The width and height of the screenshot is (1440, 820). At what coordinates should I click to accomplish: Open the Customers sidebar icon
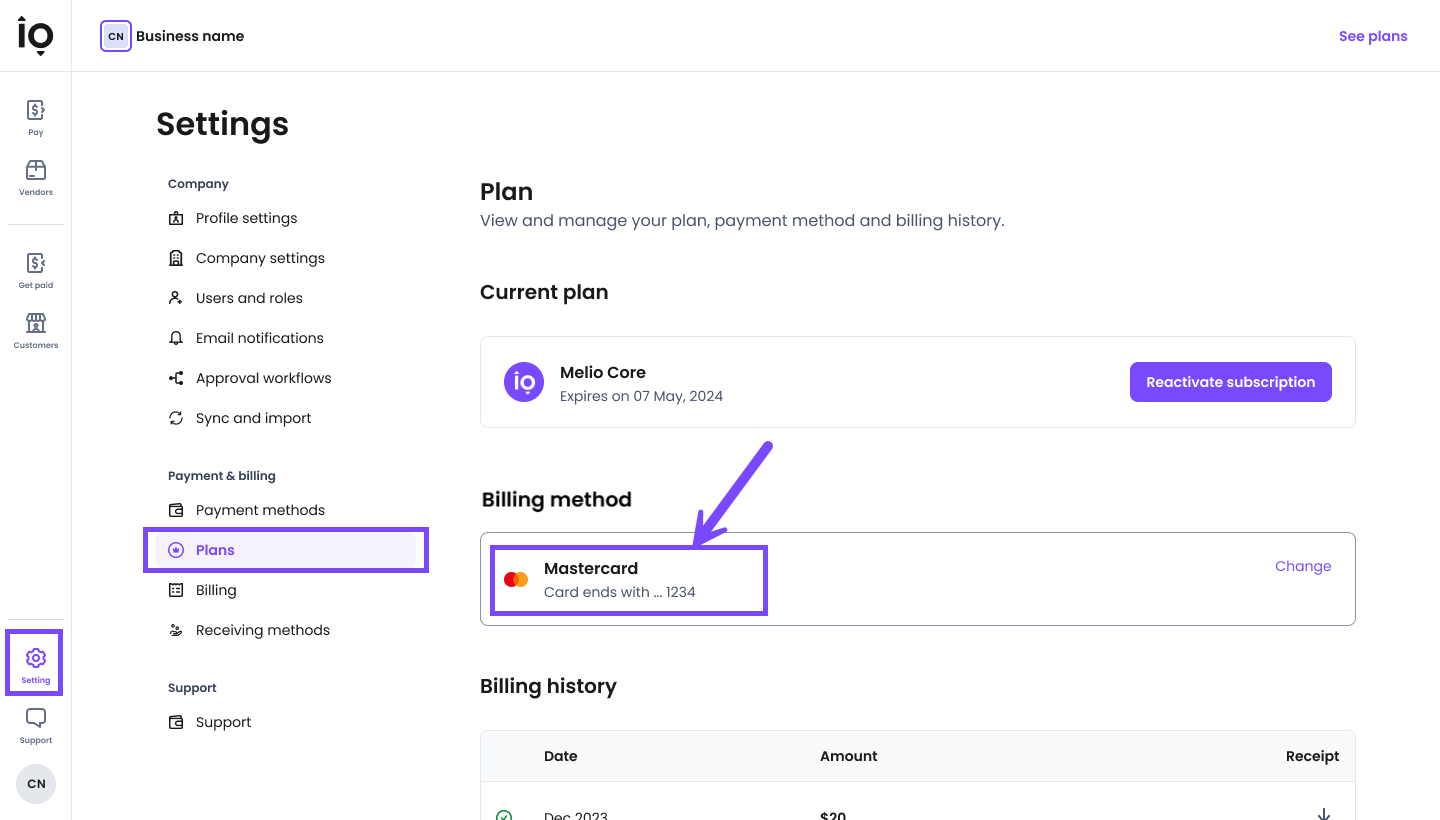[x=36, y=323]
